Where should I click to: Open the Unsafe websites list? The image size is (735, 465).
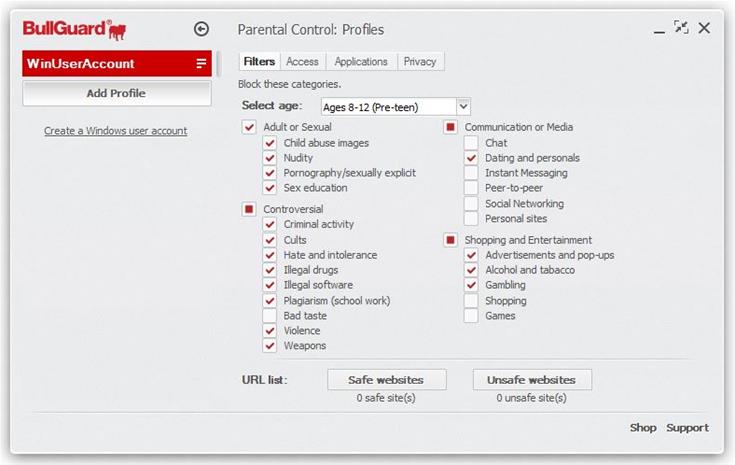click(x=531, y=380)
